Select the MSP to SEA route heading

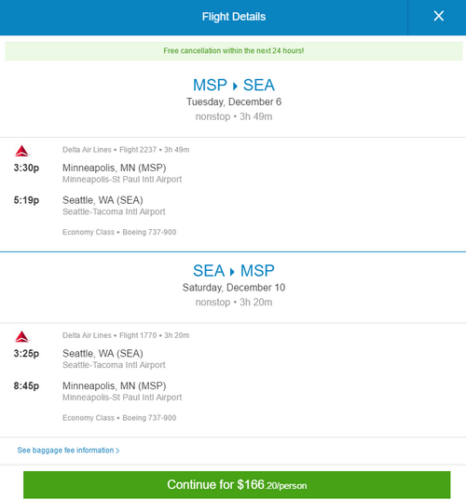click(x=234, y=85)
